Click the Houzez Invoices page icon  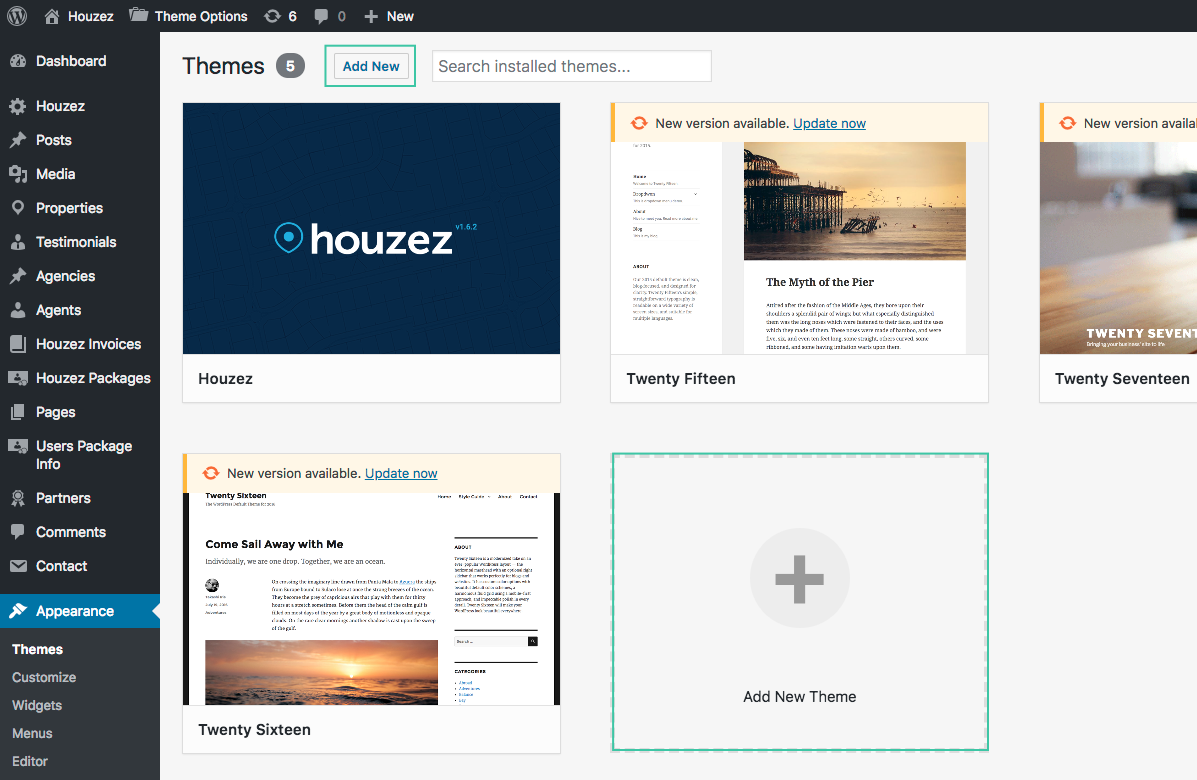[18, 344]
